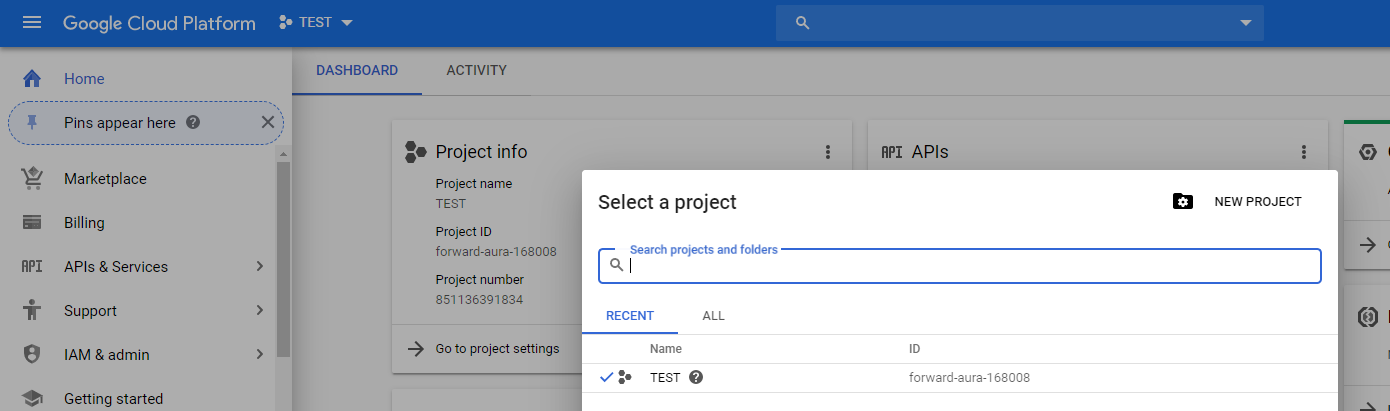Click the sidebar scroll-up arrow
Screen dimensions: 1390x411
[x=283, y=154]
